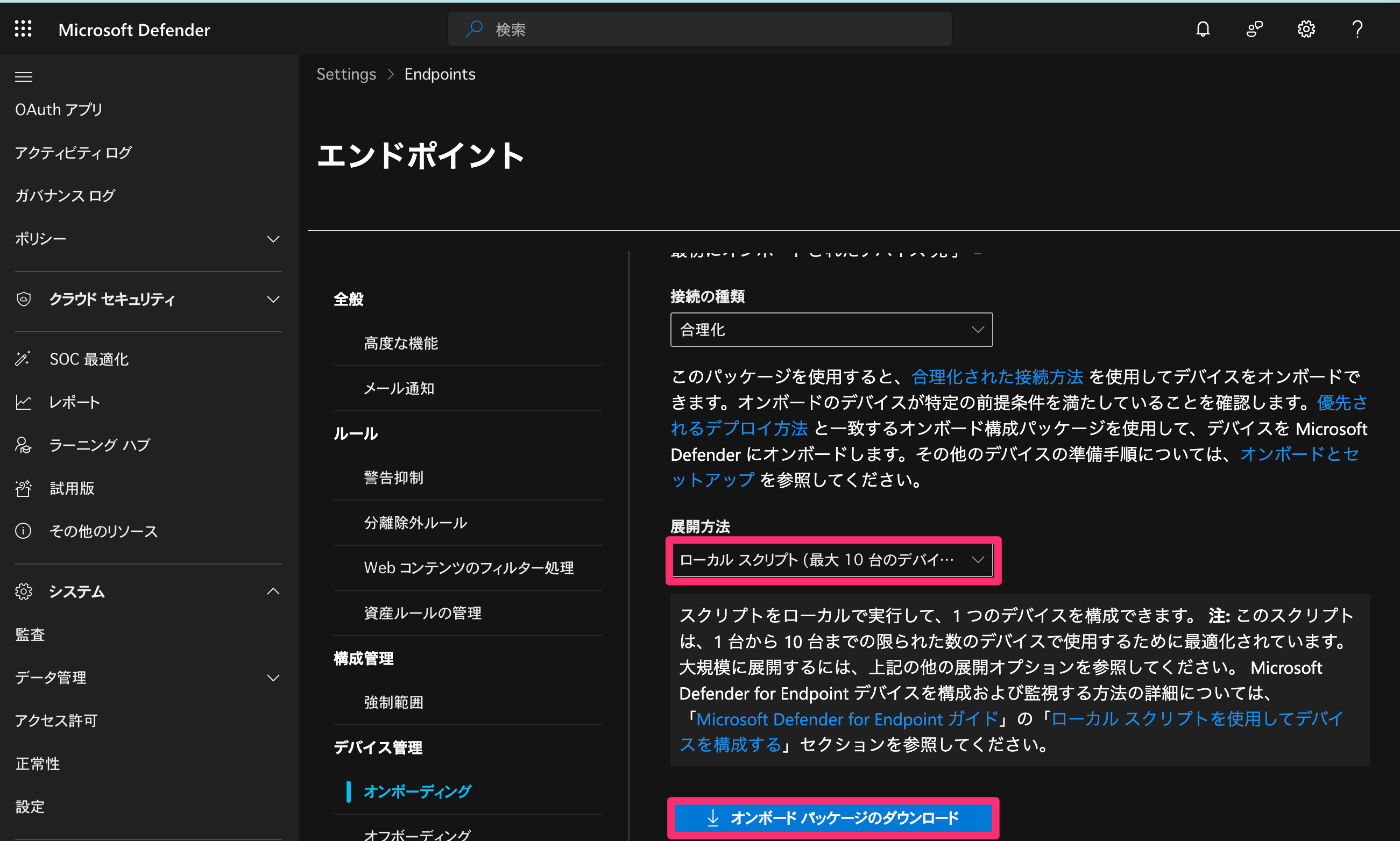Image resolution: width=1400 pixels, height=841 pixels.
Task: Click the システム gear icon in sidebar
Action: 24,591
